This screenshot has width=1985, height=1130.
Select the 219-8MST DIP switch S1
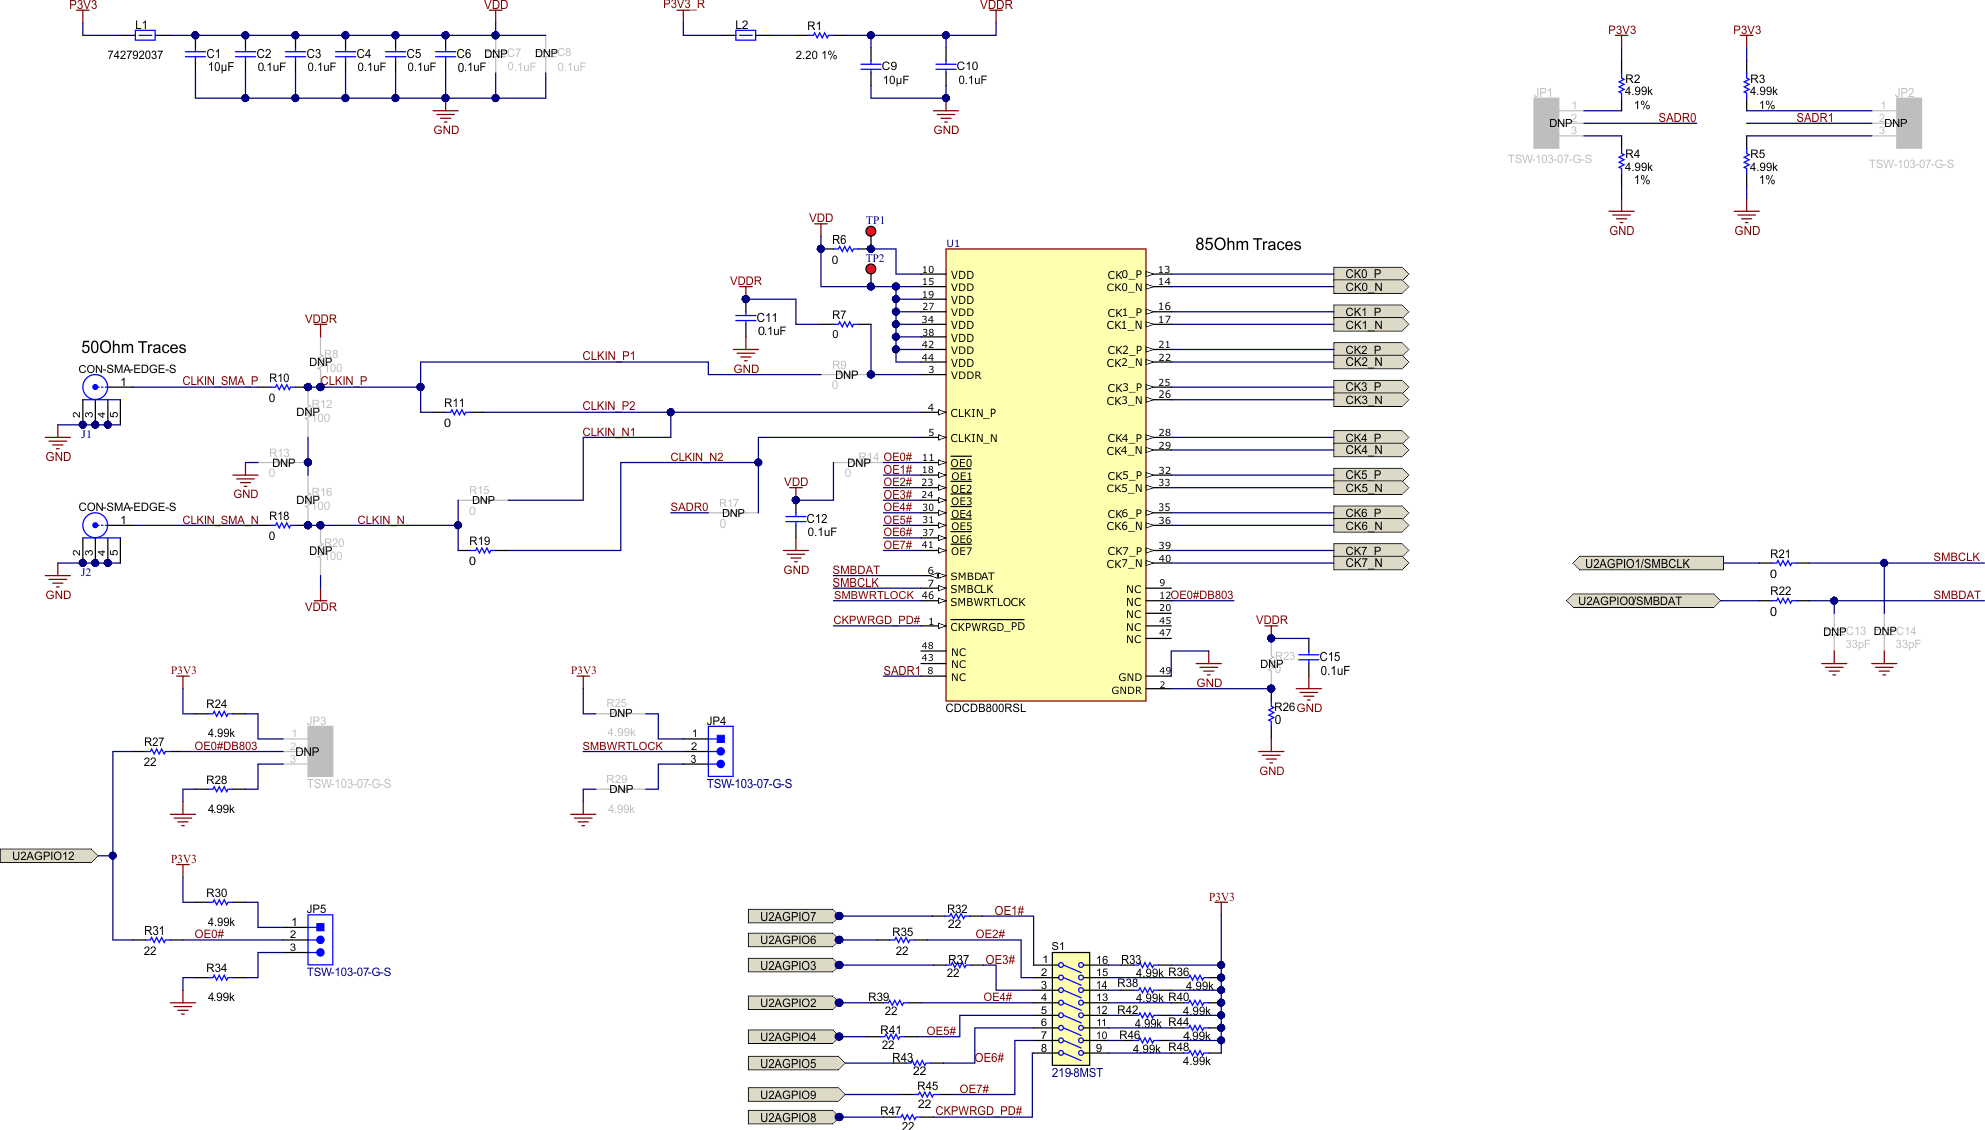(x=1069, y=1005)
